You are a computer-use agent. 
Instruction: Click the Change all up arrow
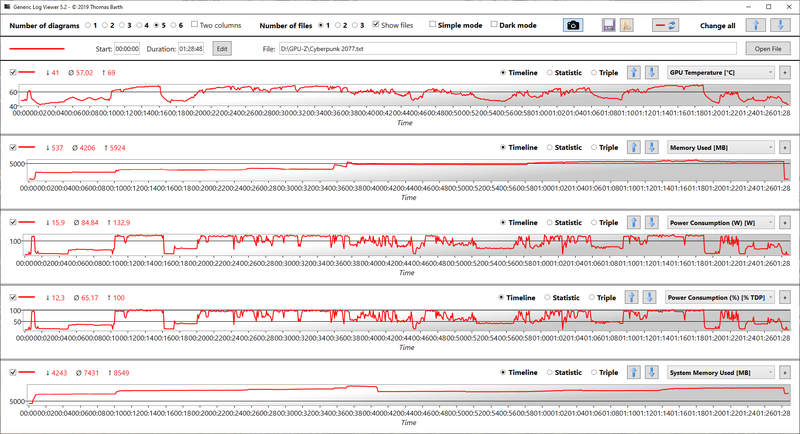(x=756, y=25)
